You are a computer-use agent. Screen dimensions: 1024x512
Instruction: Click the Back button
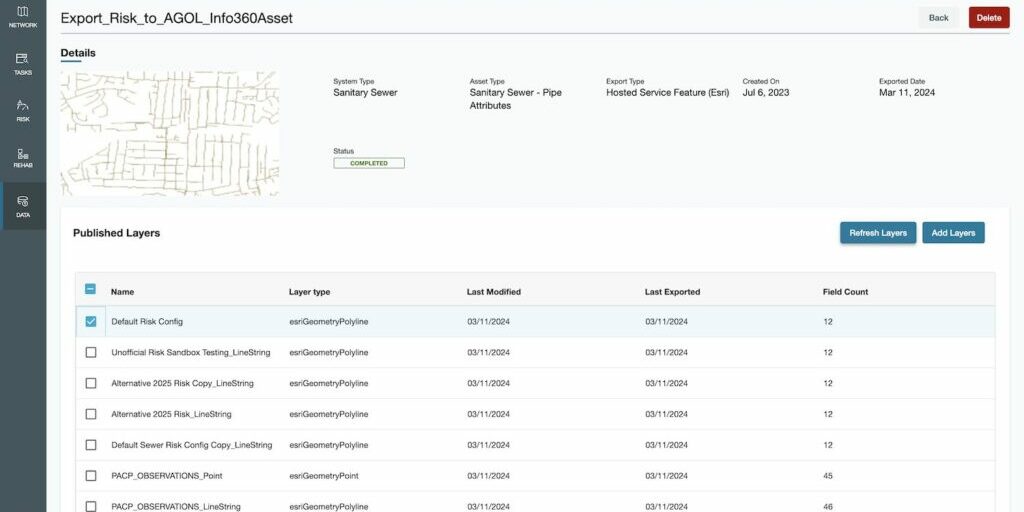938,18
